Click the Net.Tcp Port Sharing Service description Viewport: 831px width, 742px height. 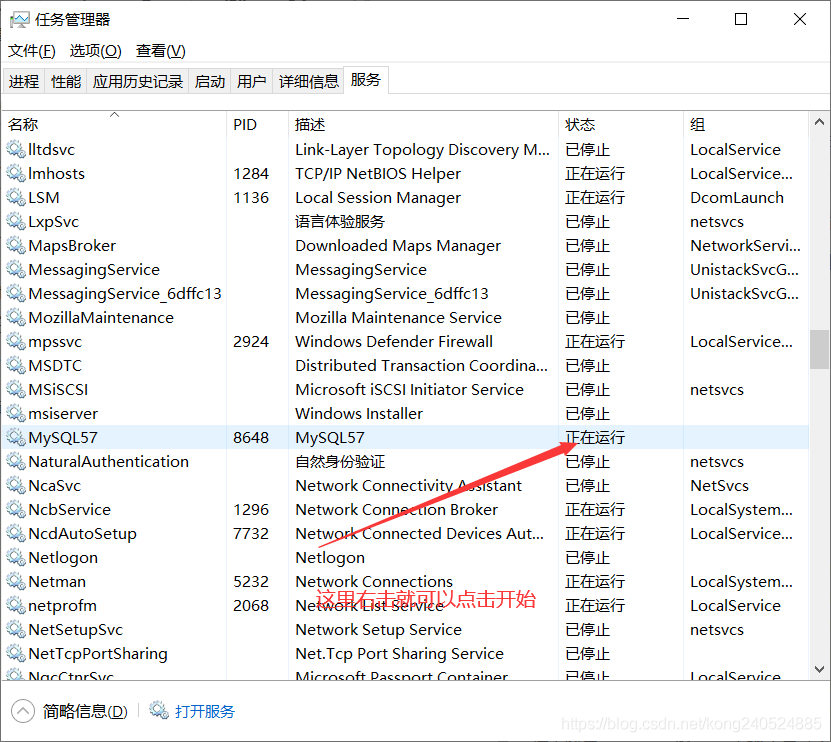coord(400,653)
